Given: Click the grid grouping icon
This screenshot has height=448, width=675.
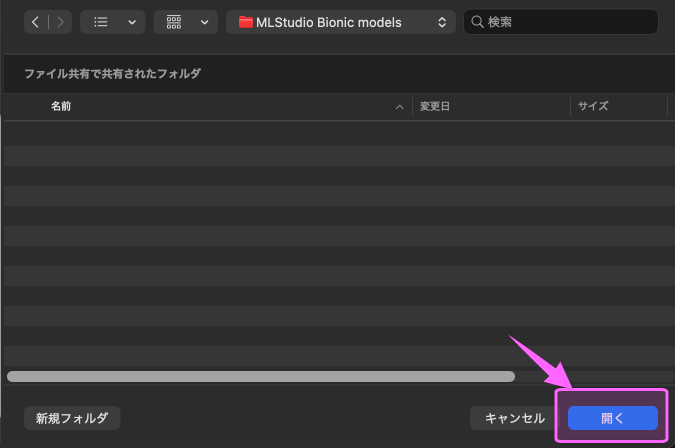Looking at the screenshot, I should (174, 22).
